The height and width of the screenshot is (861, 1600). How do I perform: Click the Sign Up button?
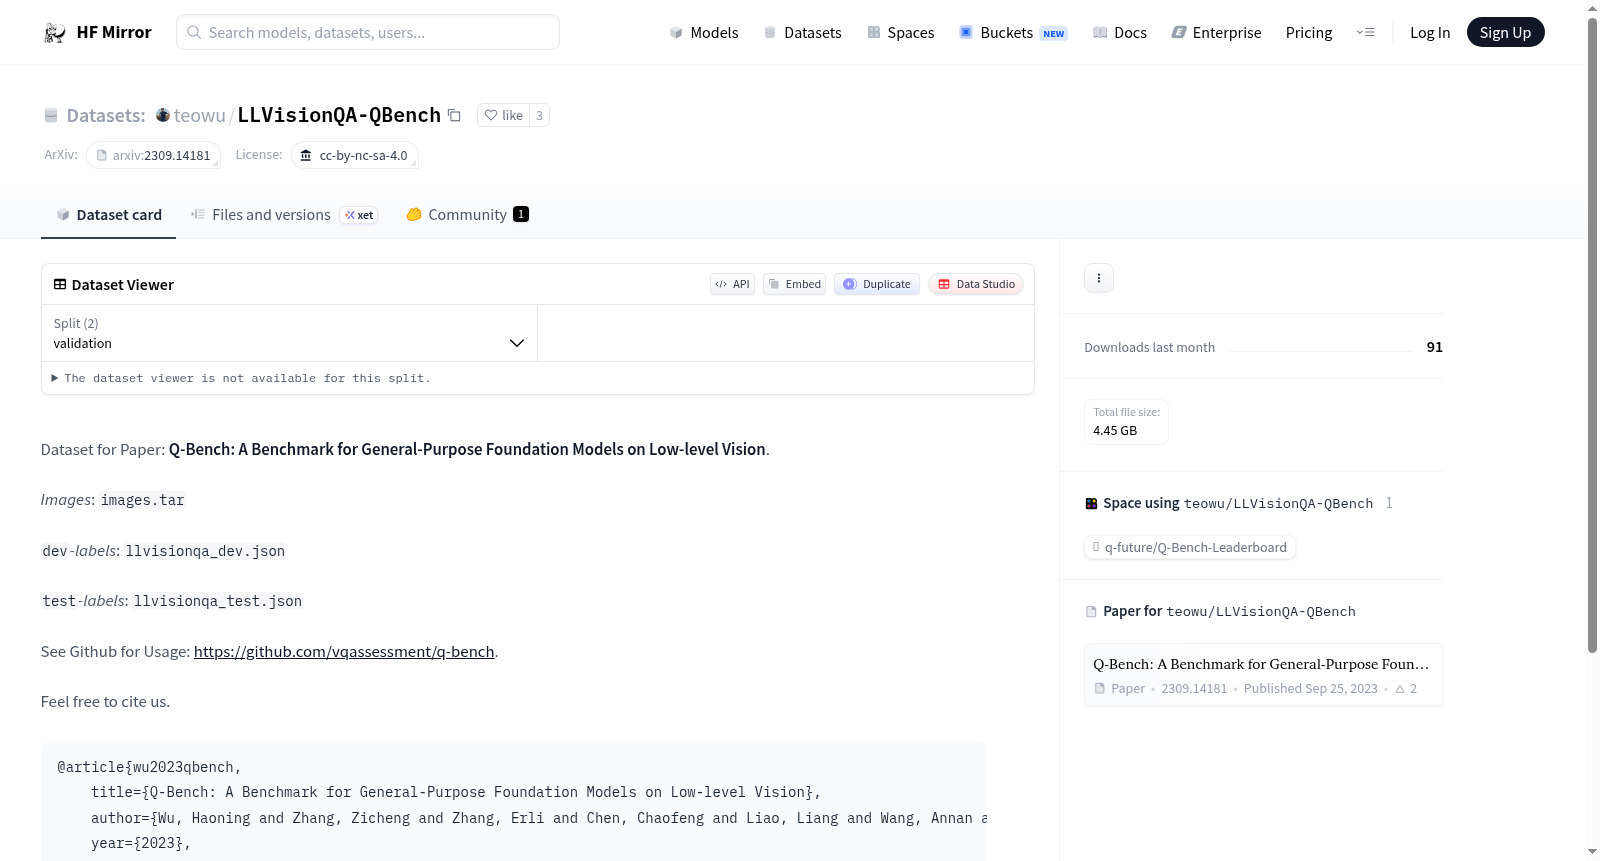1505,33
